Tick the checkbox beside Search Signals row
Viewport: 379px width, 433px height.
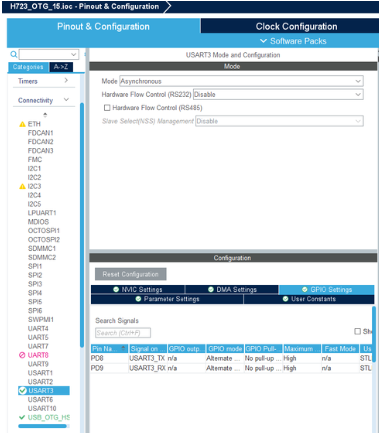pyautogui.click(x=357, y=331)
